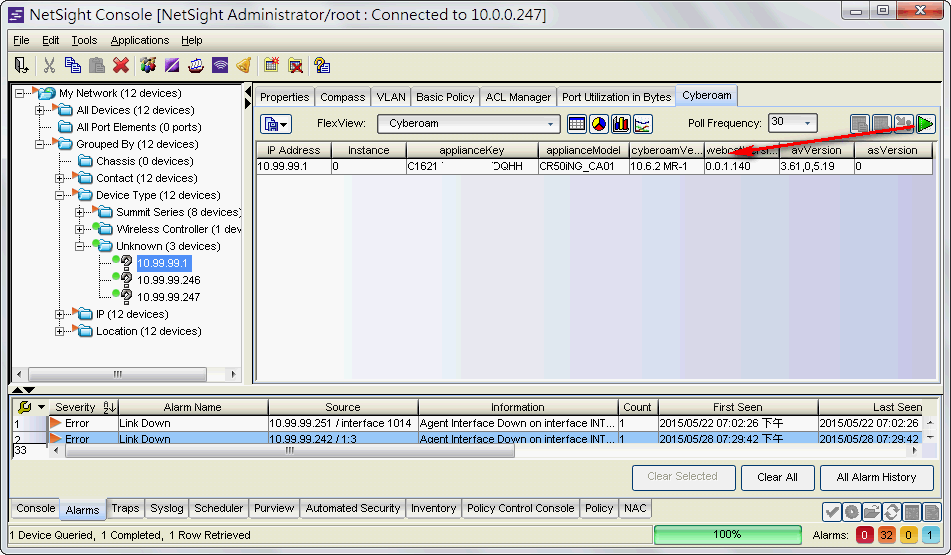Click the bell alarm icon
951x555 pixels.
(x=244, y=65)
